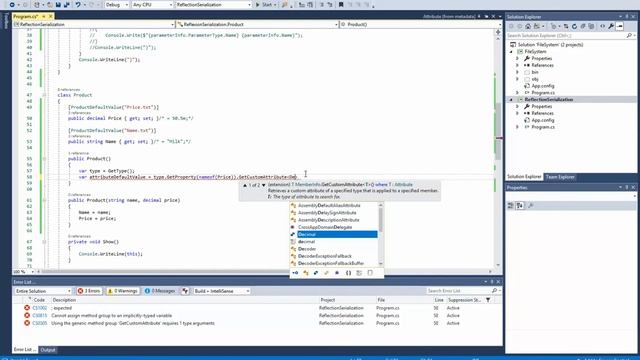The width and height of the screenshot is (640, 360).
Task: Focus the Search Error List field
Action: tap(463, 291)
